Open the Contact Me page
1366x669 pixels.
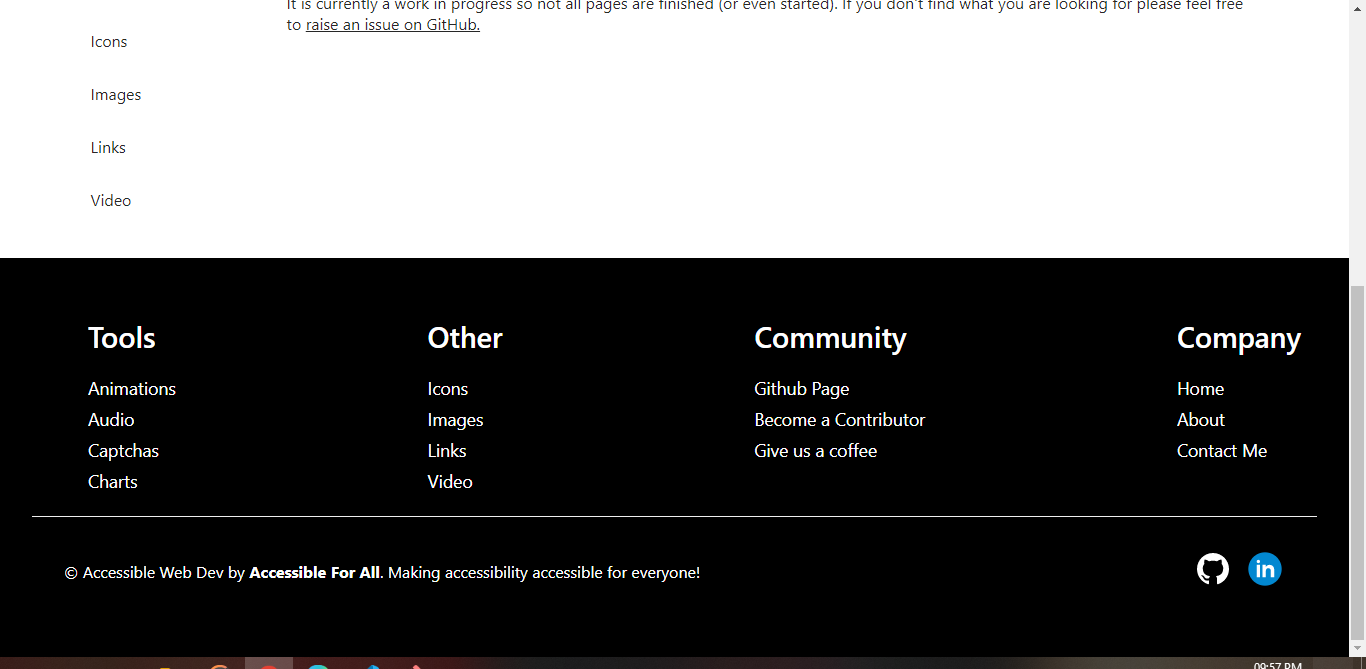pyautogui.click(x=1221, y=450)
